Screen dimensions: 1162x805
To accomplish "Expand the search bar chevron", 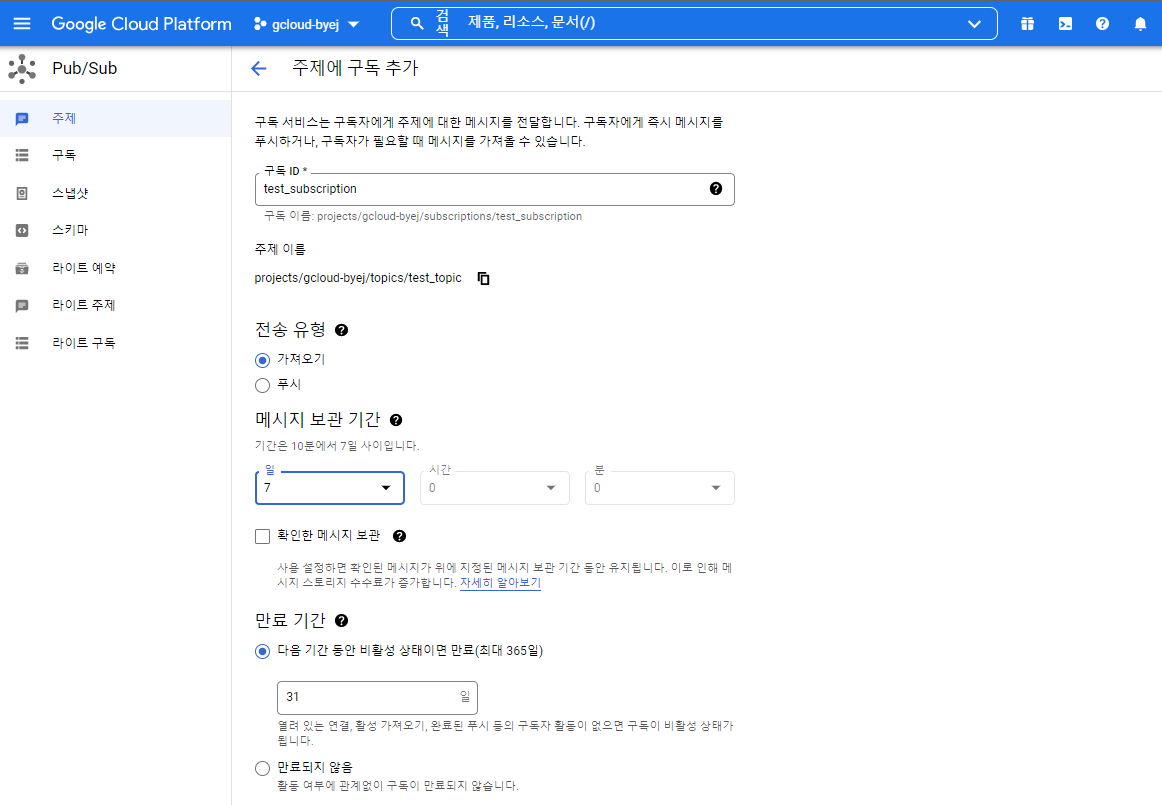I will click(x=975, y=24).
